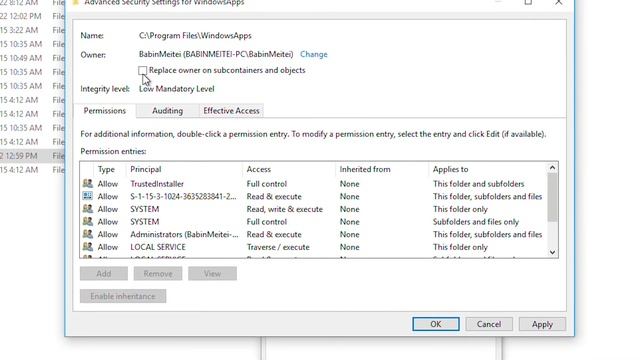Click the permission list scrollbar thumb
The width and height of the screenshot is (640, 360).
(x=552, y=197)
